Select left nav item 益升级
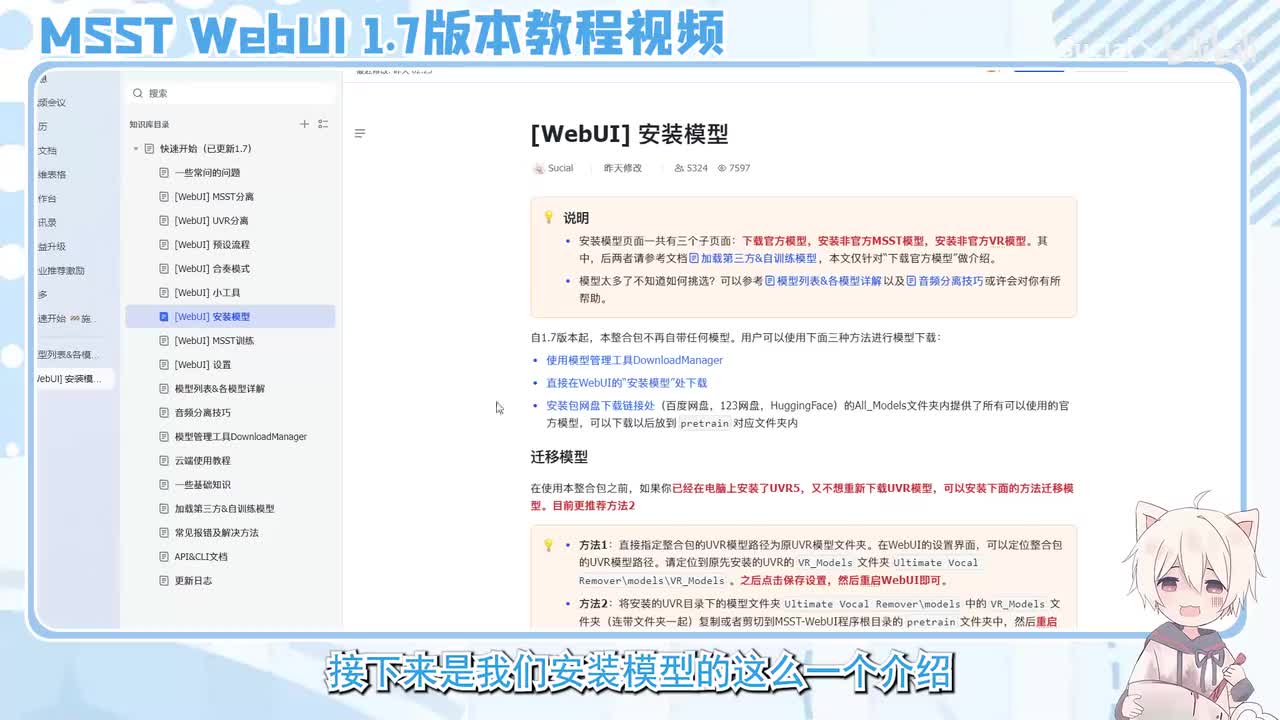This screenshot has height=720, width=1280. (52, 247)
